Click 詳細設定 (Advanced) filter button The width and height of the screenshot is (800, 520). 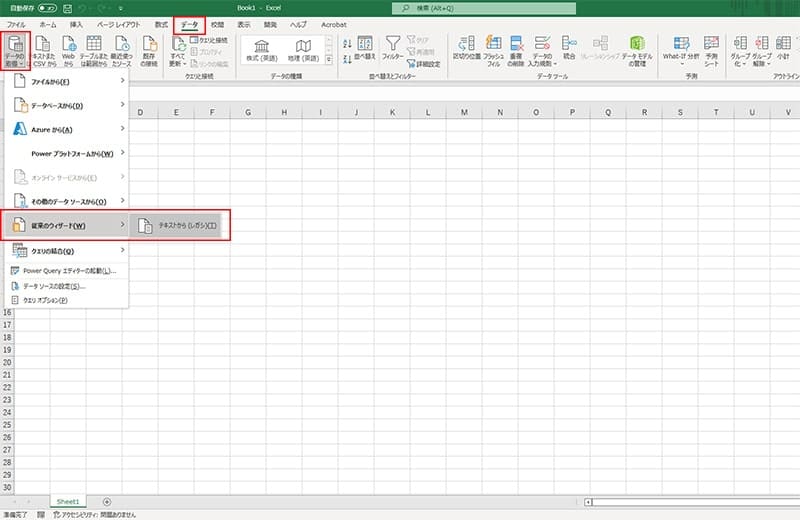[426, 62]
